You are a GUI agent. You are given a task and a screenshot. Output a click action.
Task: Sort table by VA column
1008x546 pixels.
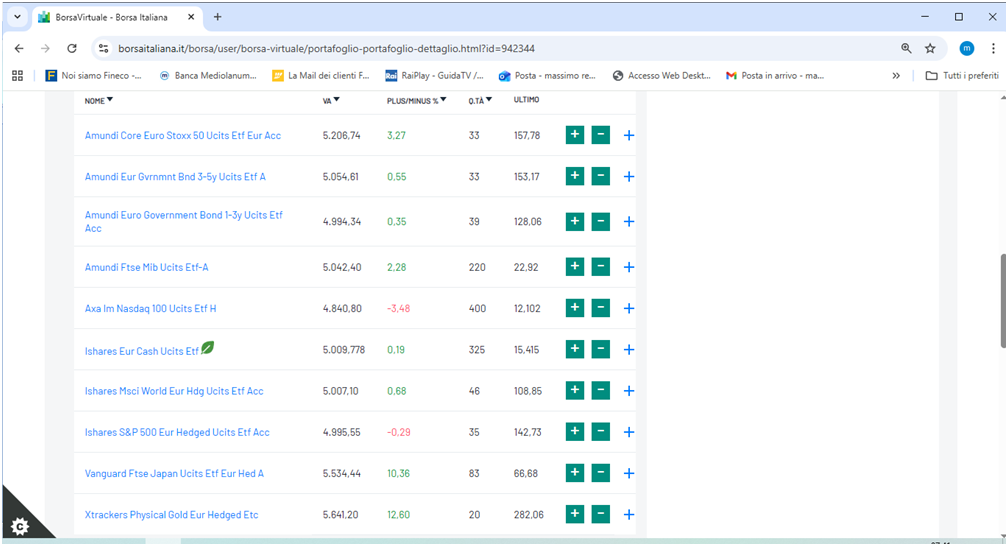[331, 100]
